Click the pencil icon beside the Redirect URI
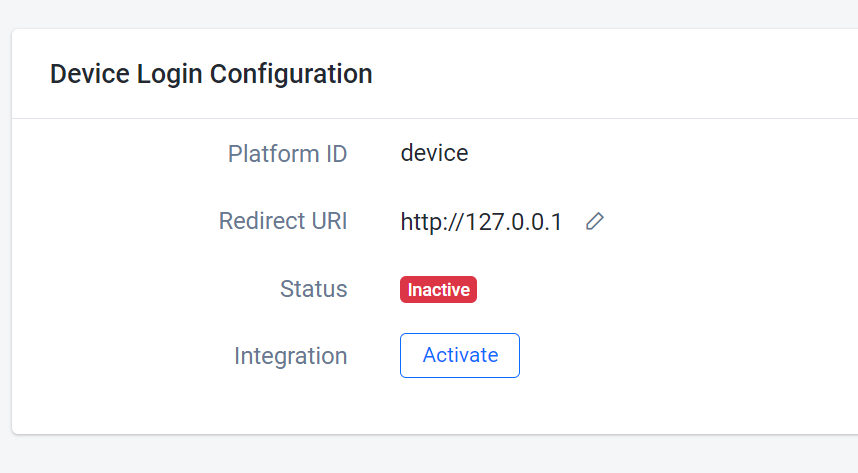 595,221
